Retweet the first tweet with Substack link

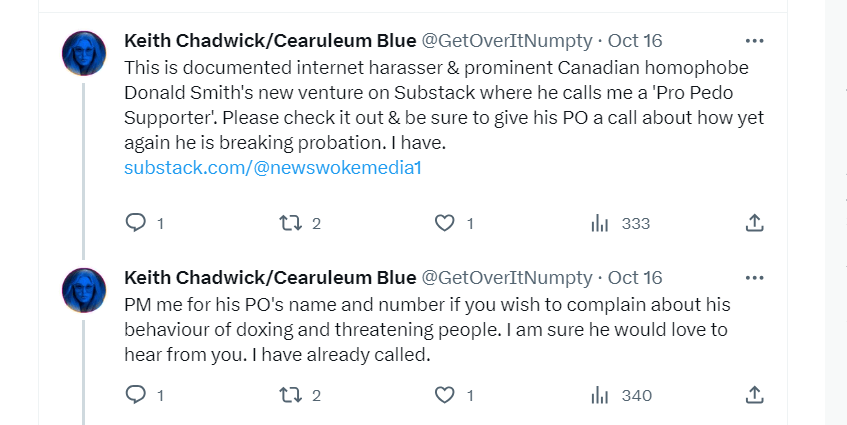[x=290, y=223]
